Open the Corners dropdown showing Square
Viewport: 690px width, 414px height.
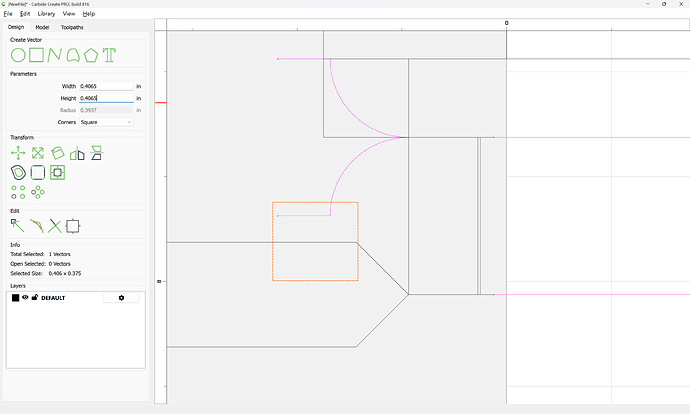tap(106, 122)
